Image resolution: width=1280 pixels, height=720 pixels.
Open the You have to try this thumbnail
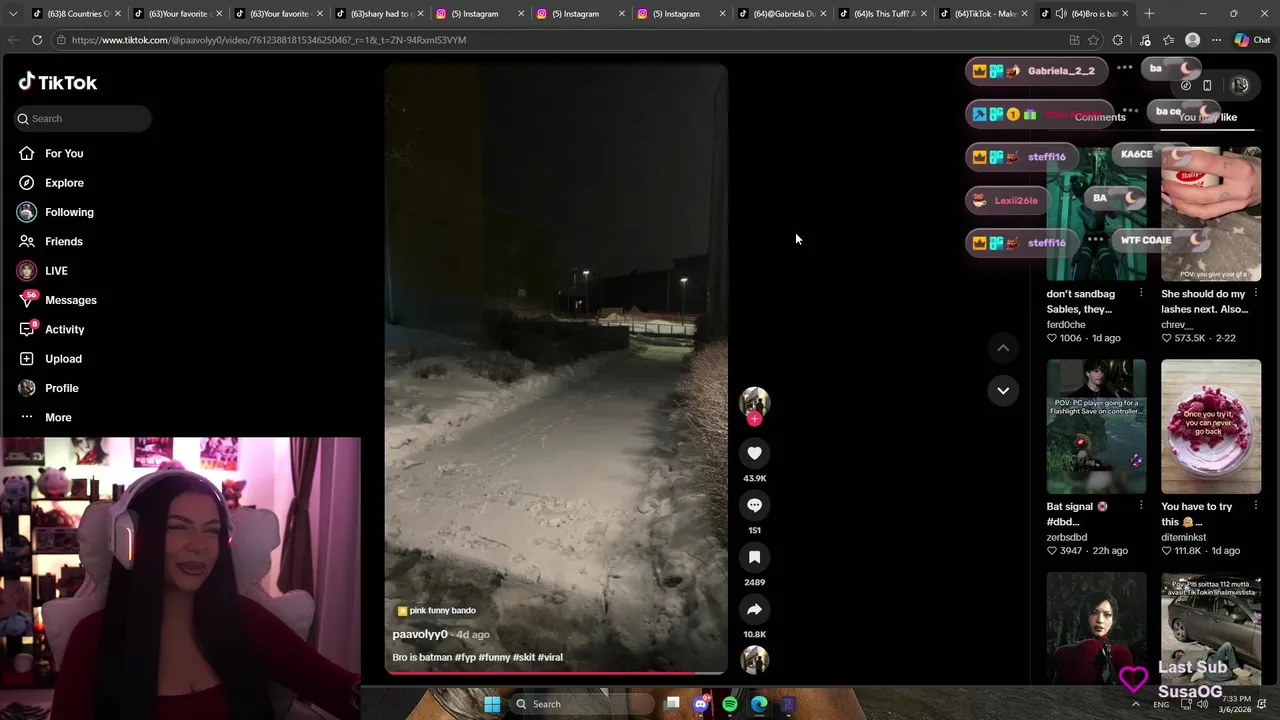click(x=1211, y=427)
